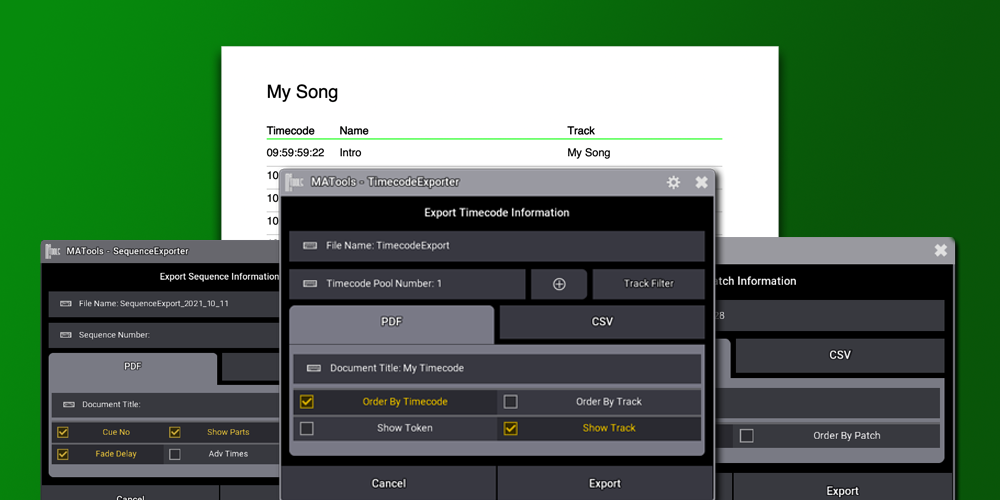Select PDF tab in TimecodeExporter
1000x500 pixels.
click(392, 323)
